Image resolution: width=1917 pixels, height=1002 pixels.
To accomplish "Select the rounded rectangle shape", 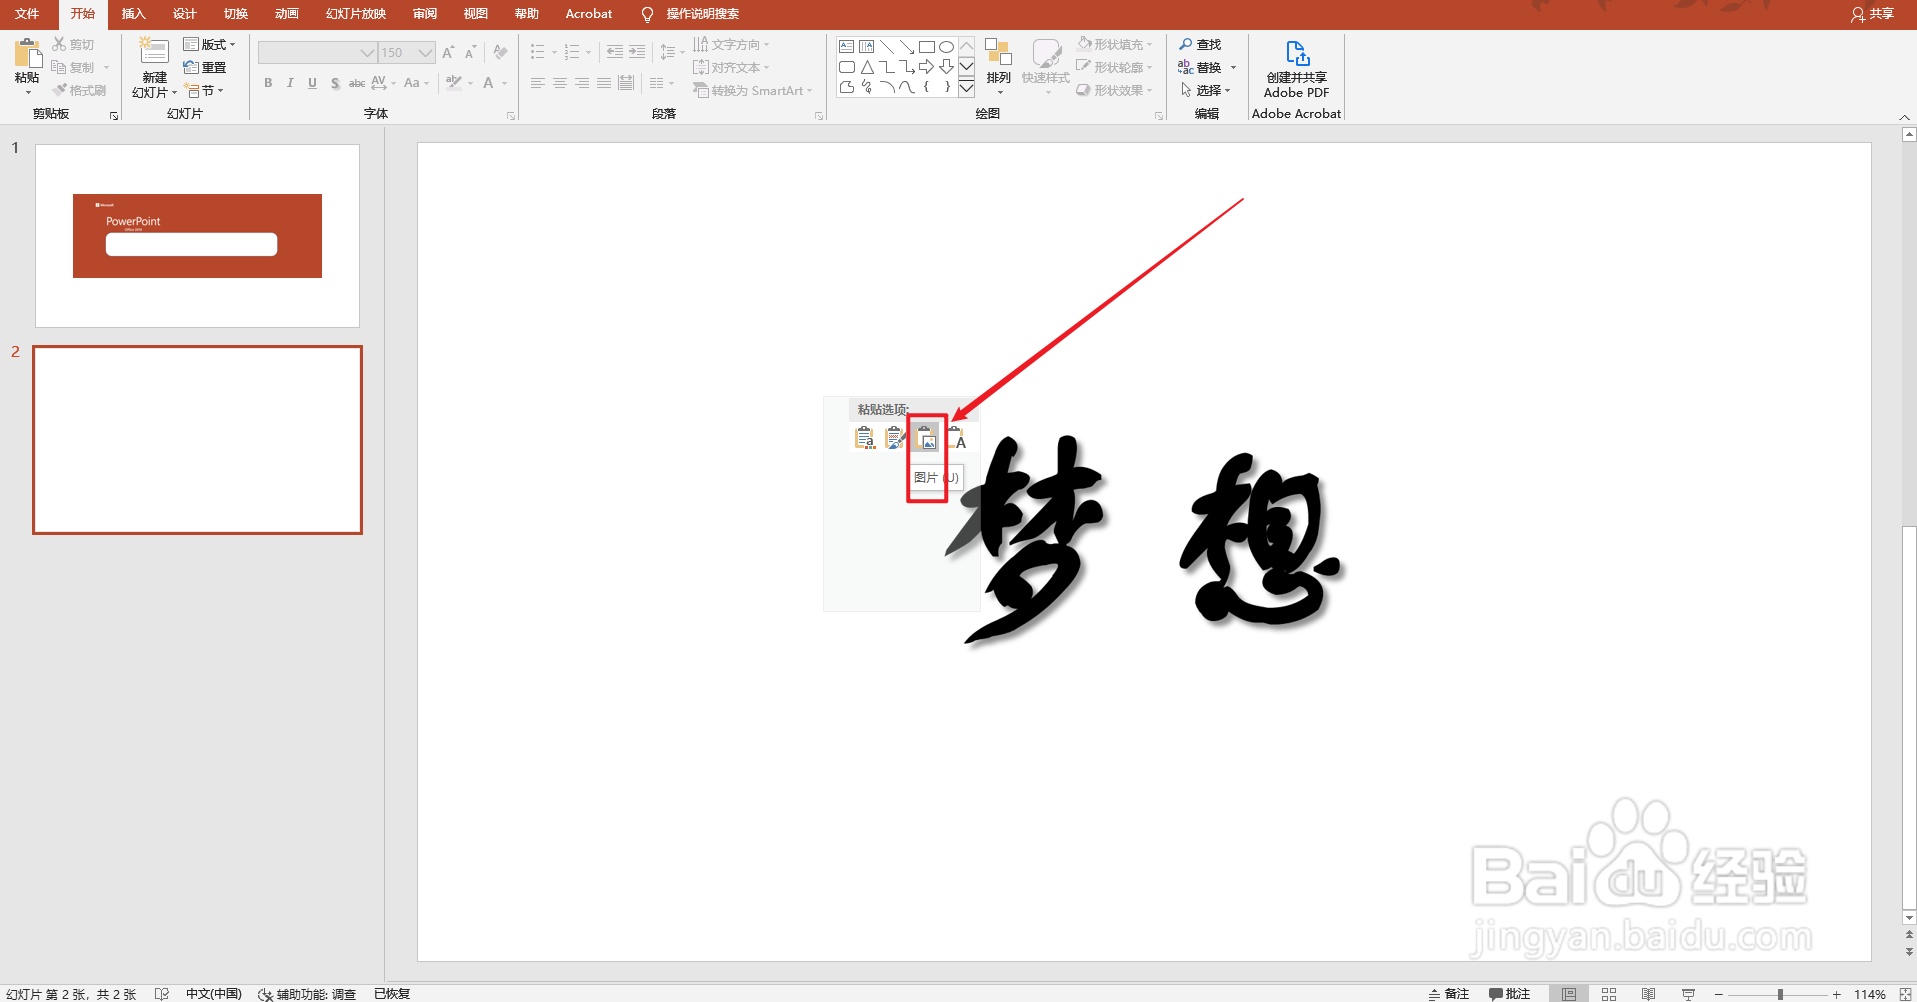I will click(x=847, y=67).
